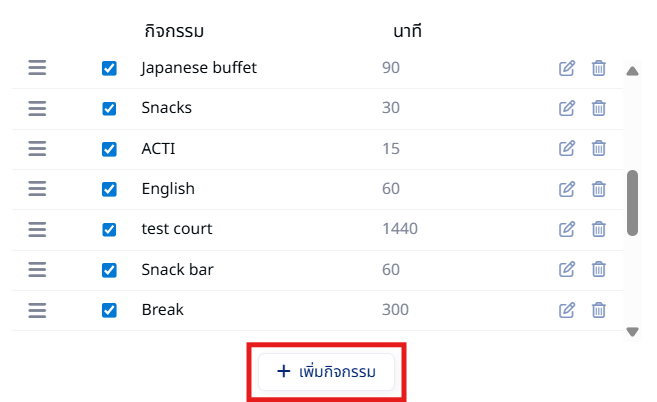The height and width of the screenshot is (402, 657).
Task: Click the drag handle for Snacks row
Action: [x=37, y=109]
